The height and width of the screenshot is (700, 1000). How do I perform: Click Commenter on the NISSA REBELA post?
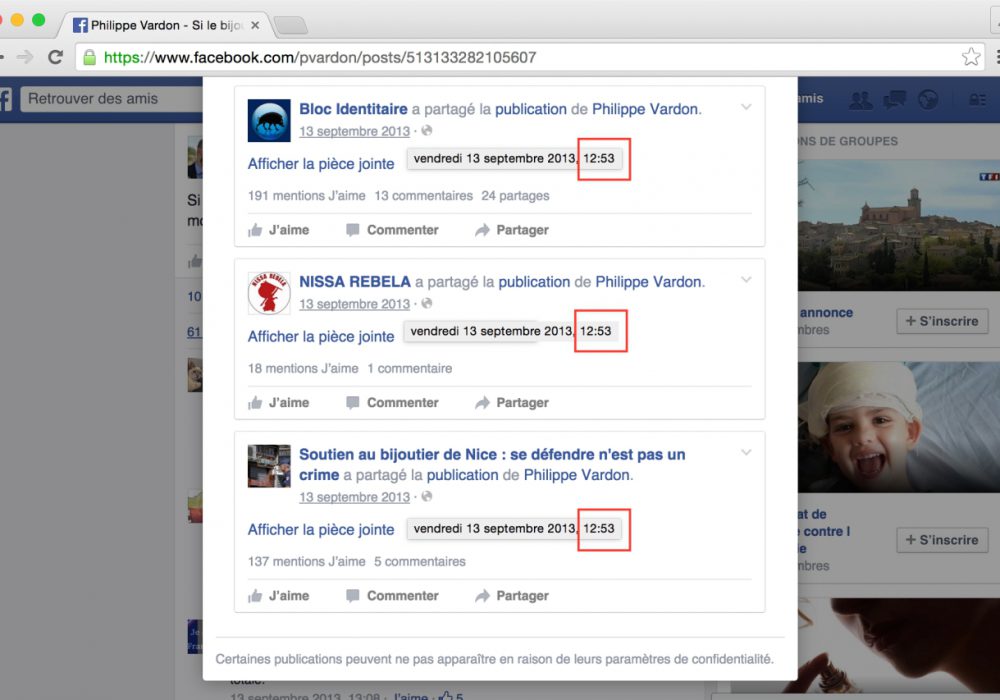(392, 403)
